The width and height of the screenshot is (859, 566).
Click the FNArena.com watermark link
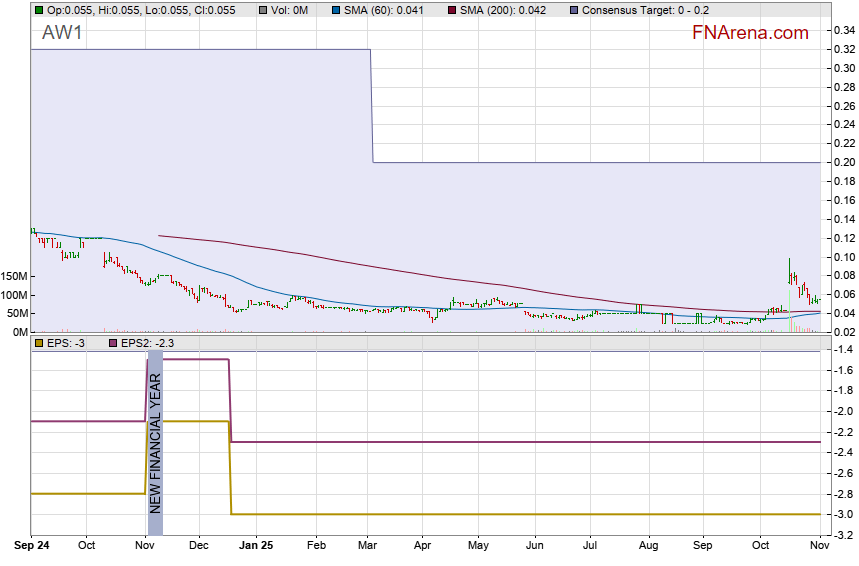tap(750, 33)
